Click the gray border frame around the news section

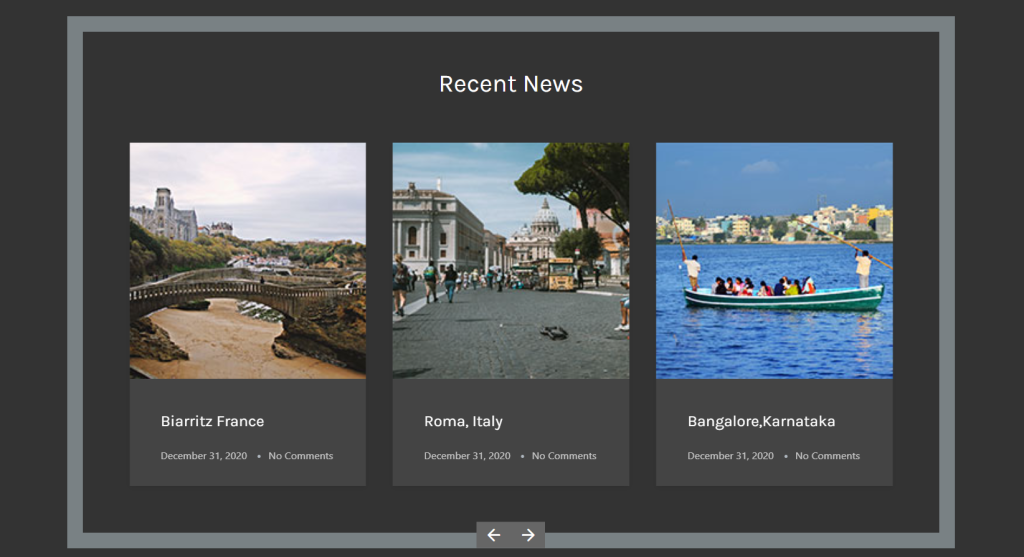75,280
